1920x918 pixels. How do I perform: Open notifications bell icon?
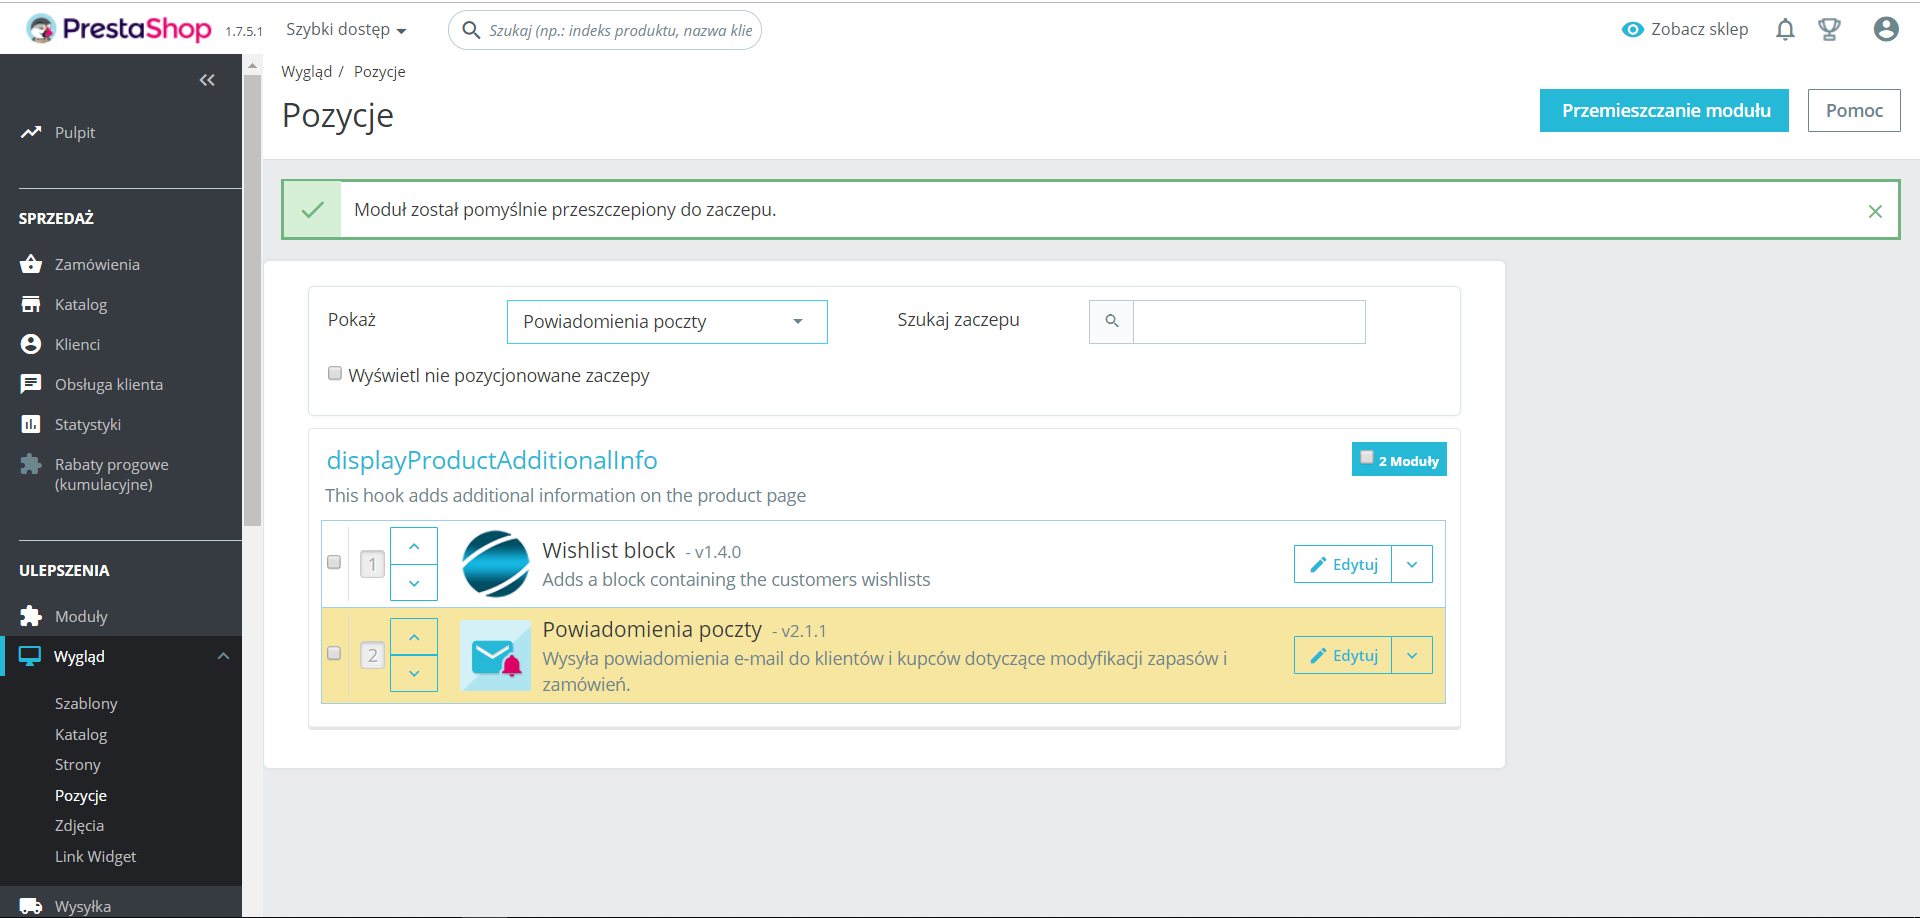pyautogui.click(x=1785, y=30)
